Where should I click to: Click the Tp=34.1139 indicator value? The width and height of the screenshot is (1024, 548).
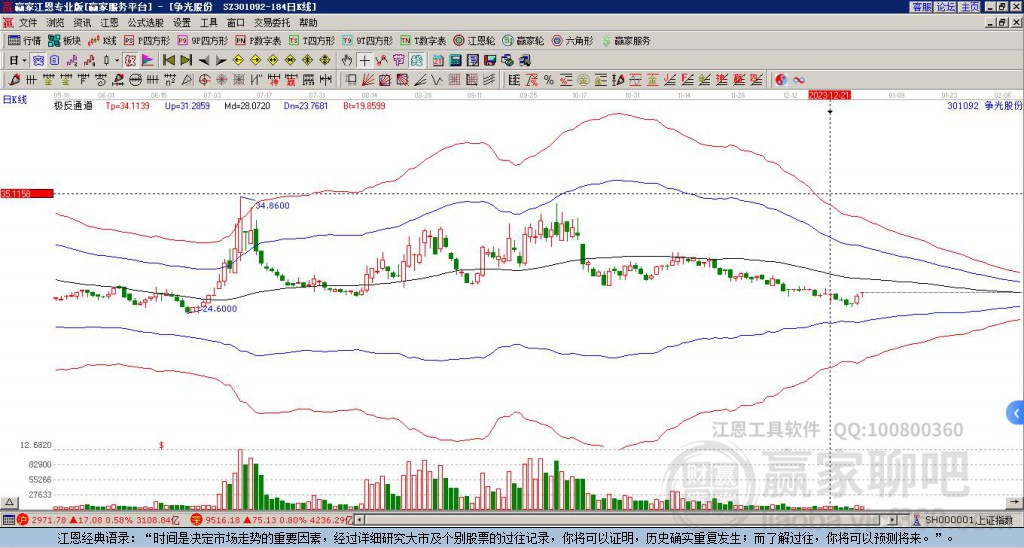pos(127,105)
